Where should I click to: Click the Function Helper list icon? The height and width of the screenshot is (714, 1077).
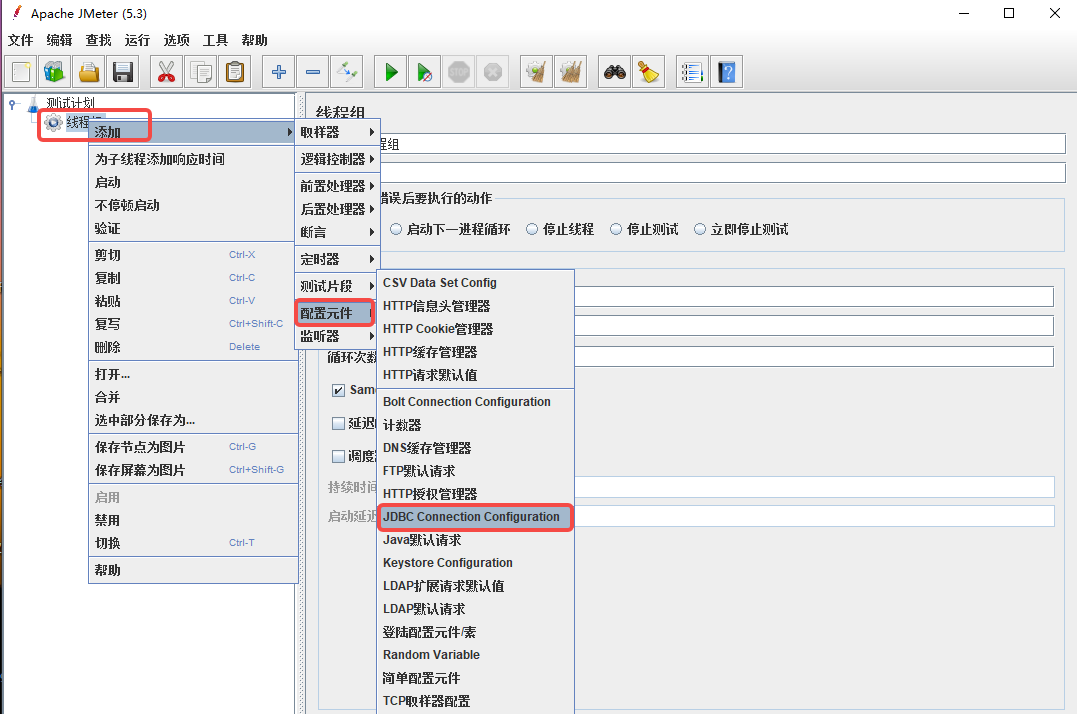tap(691, 72)
